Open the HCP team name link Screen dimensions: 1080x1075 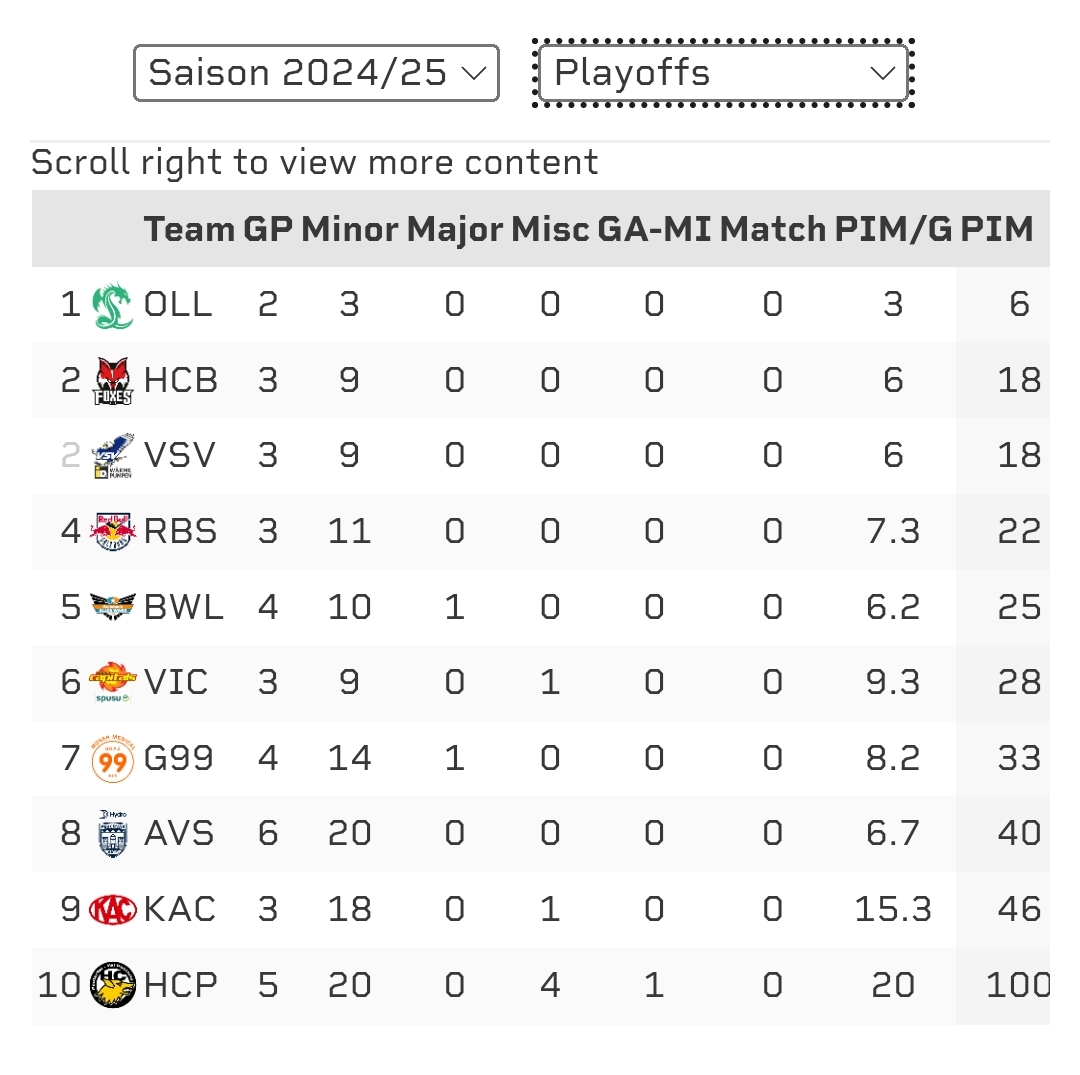180,985
